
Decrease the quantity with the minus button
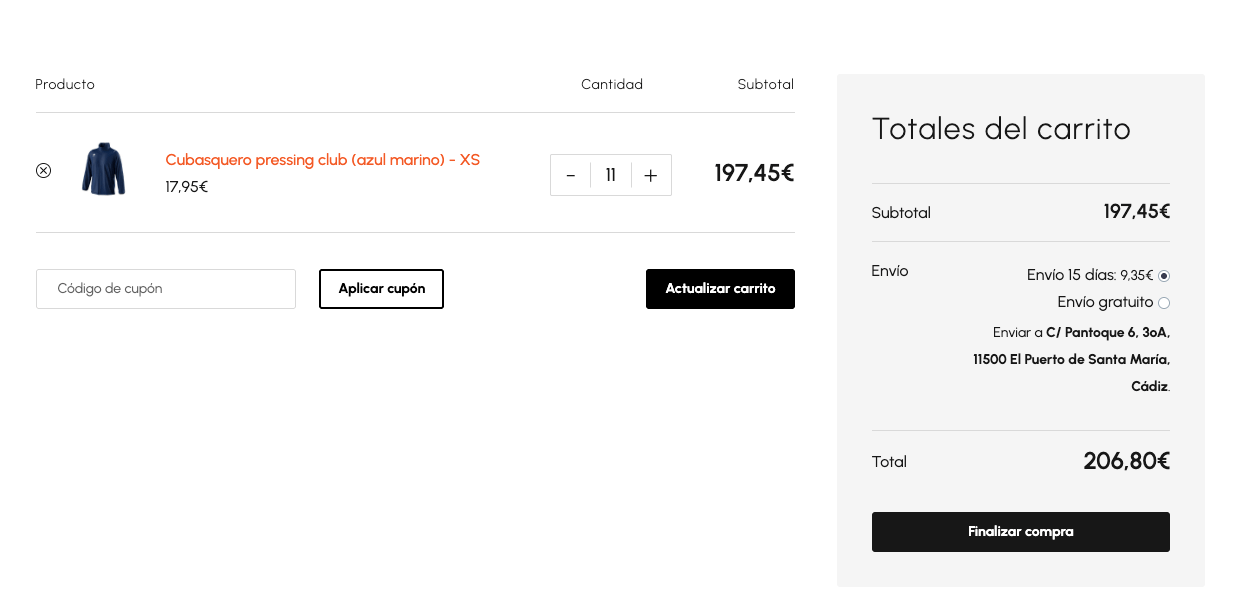[x=571, y=175]
